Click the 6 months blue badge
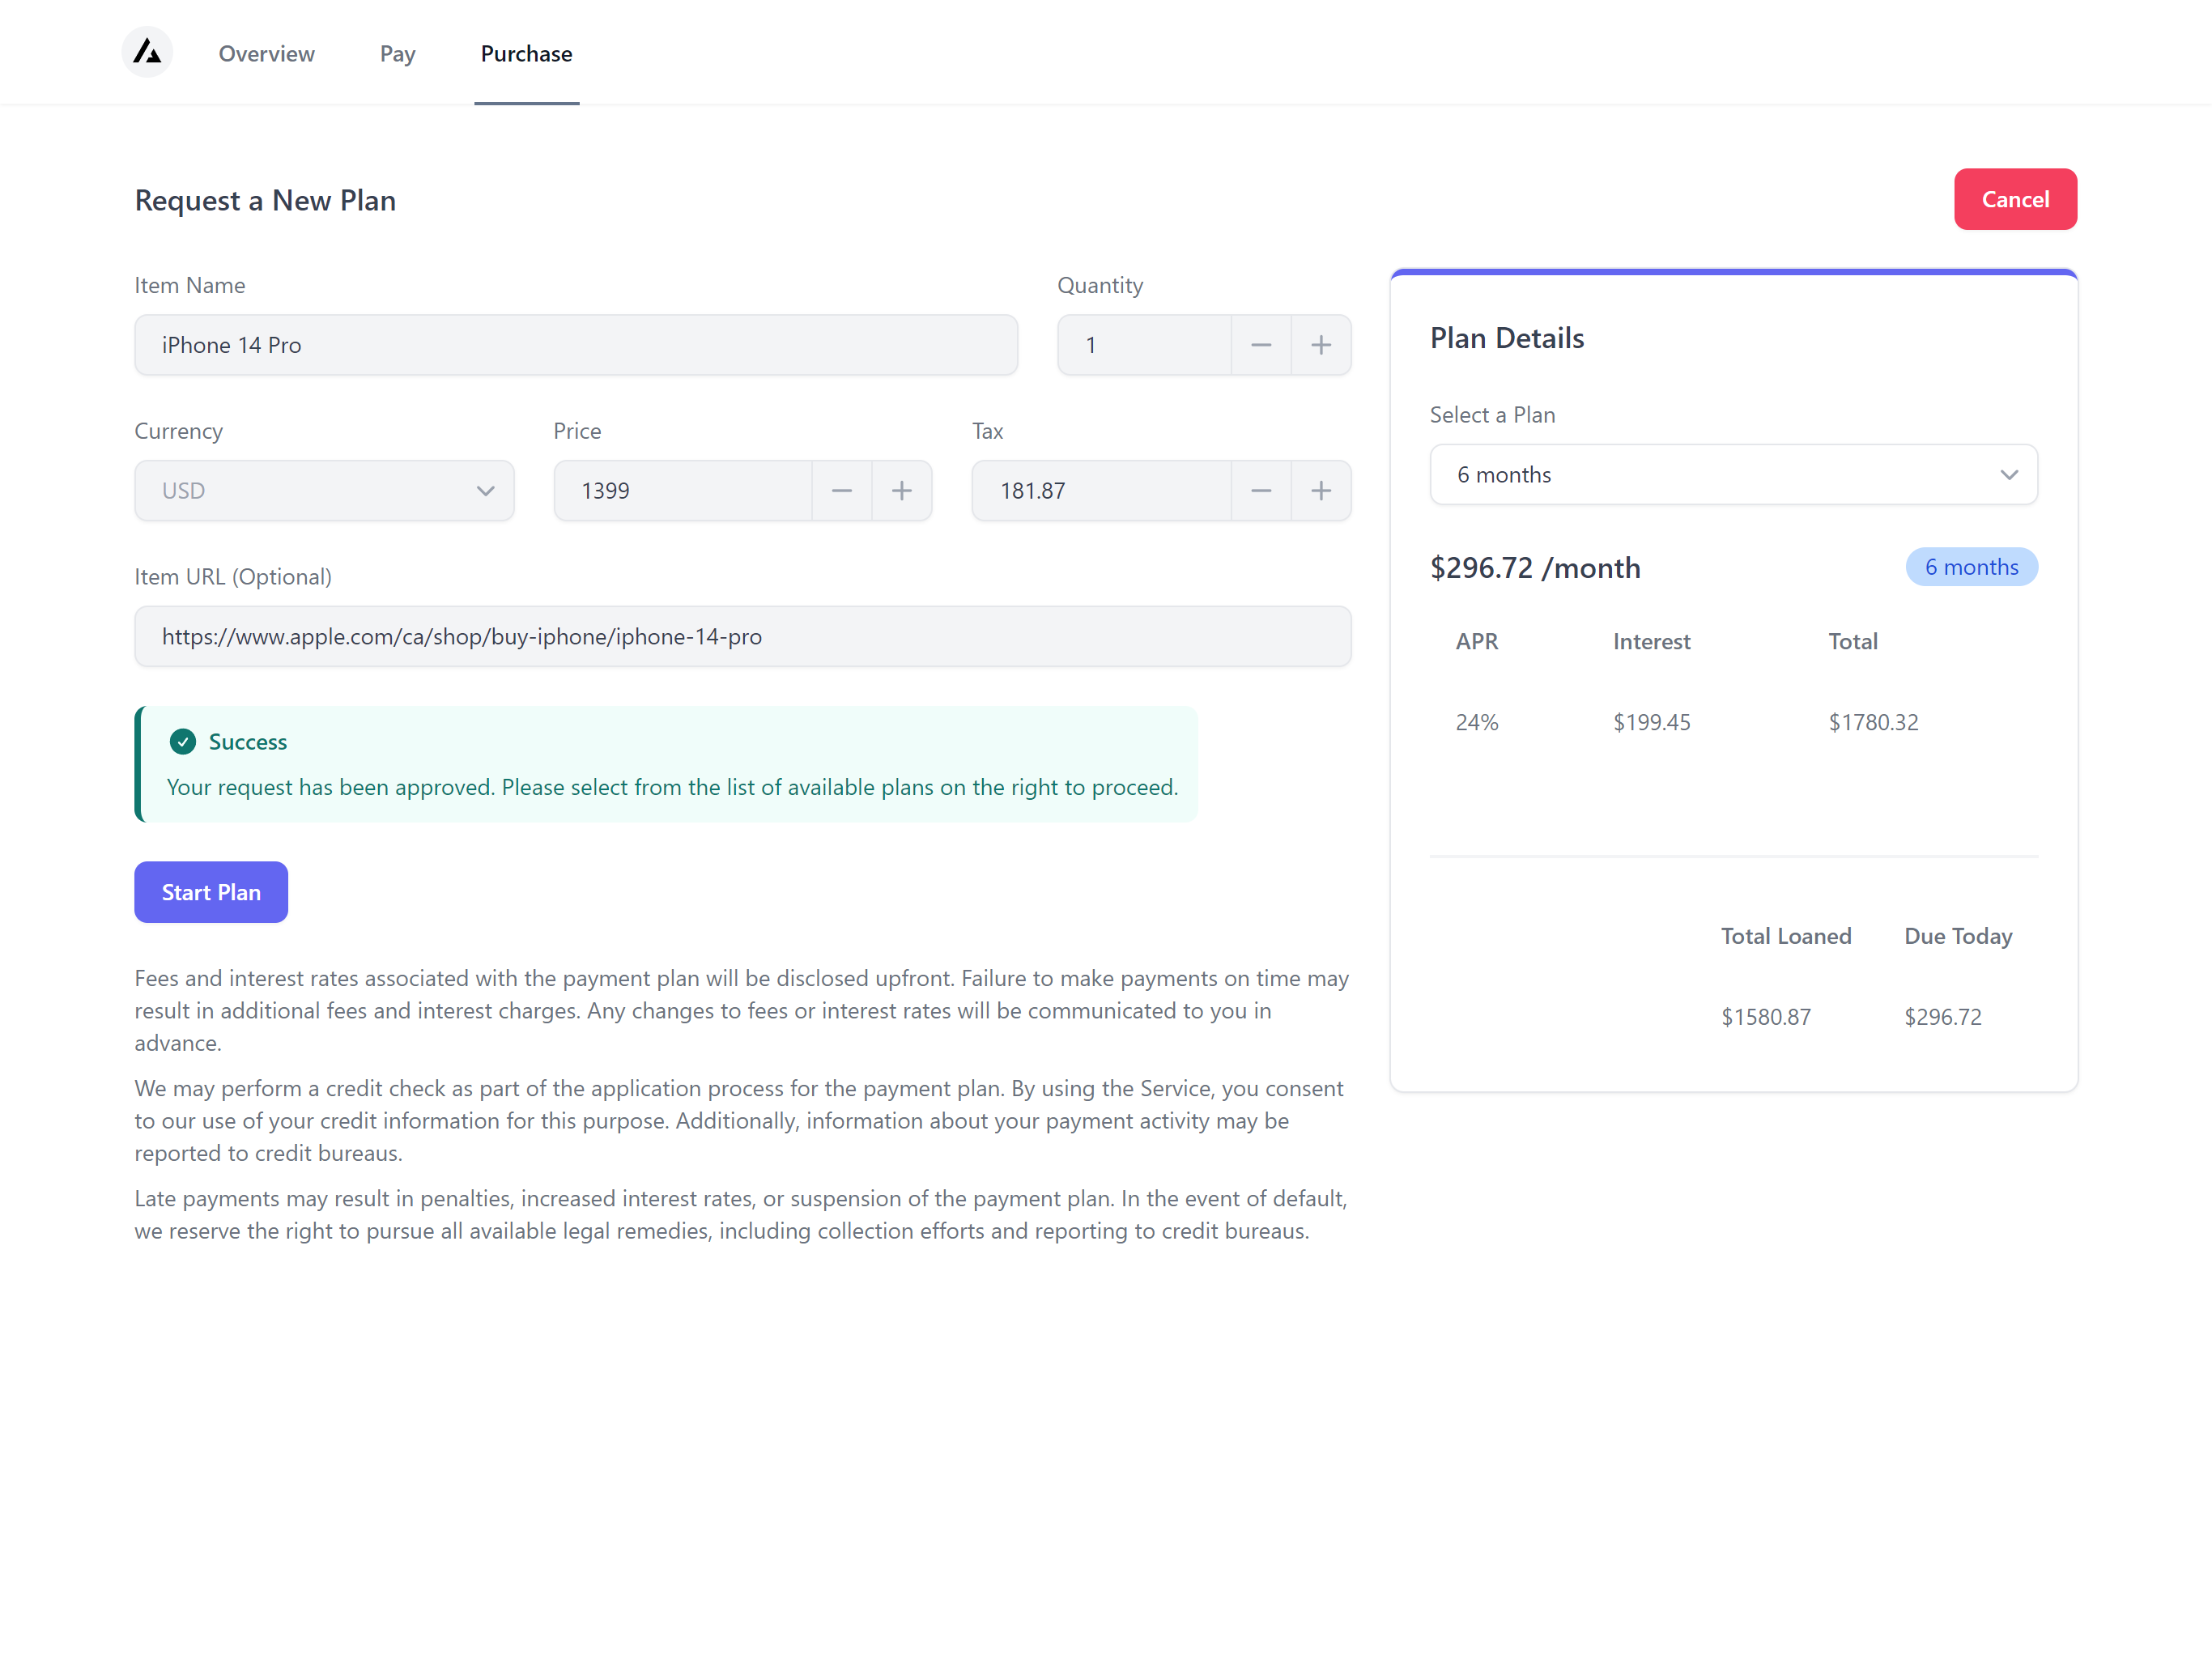The height and width of the screenshot is (1658, 2212). [x=1970, y=567]
